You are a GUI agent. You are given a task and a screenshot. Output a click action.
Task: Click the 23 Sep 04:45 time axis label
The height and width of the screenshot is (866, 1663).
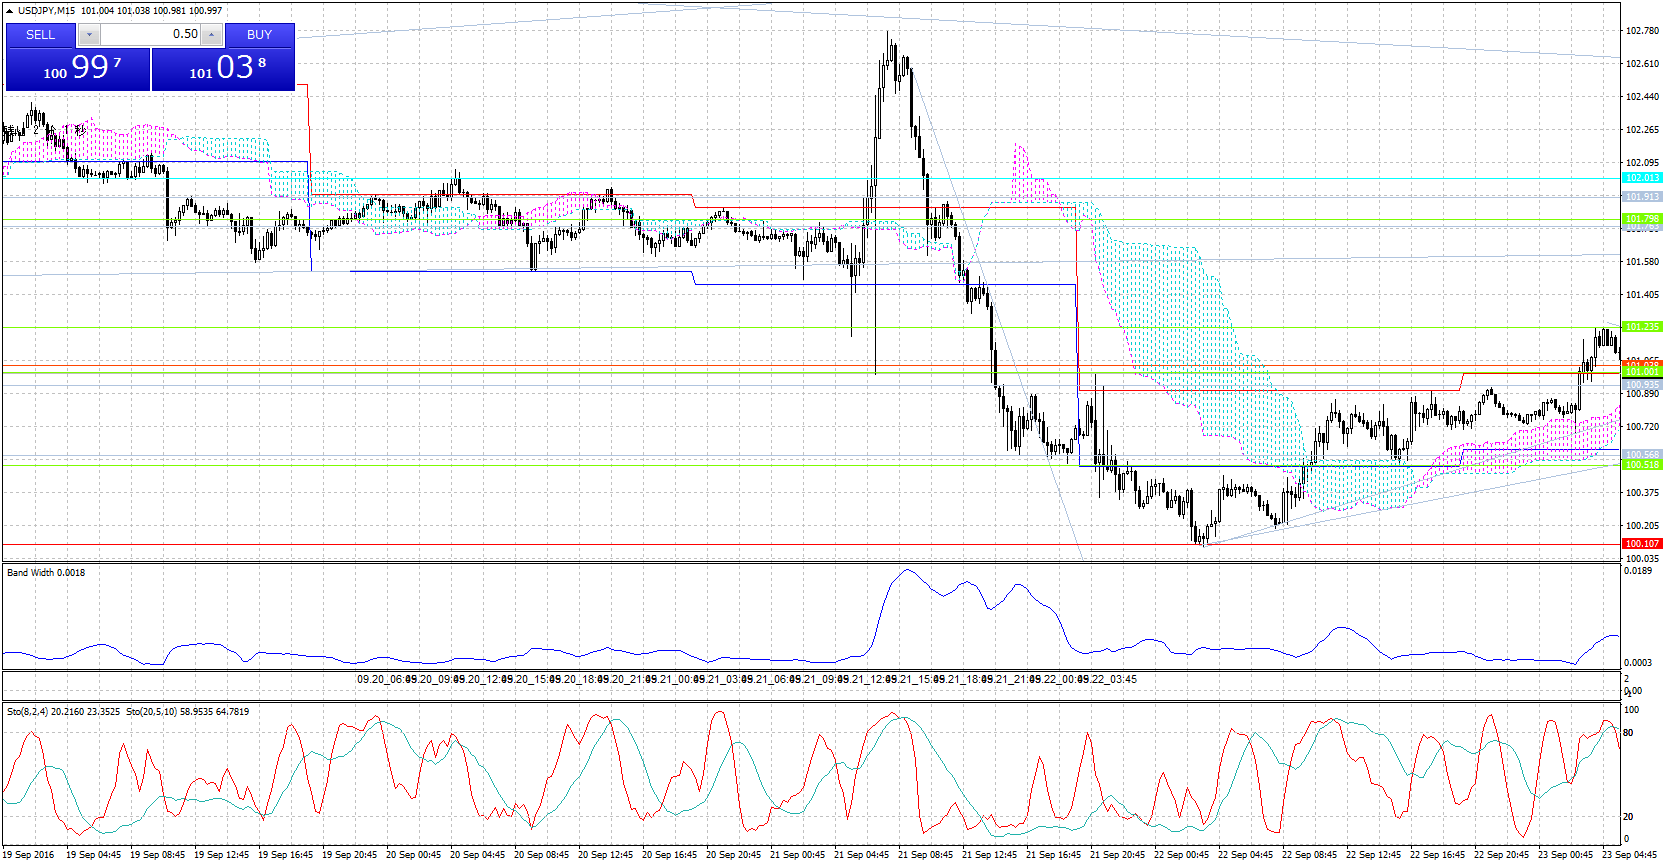[x=1629, y=855]
